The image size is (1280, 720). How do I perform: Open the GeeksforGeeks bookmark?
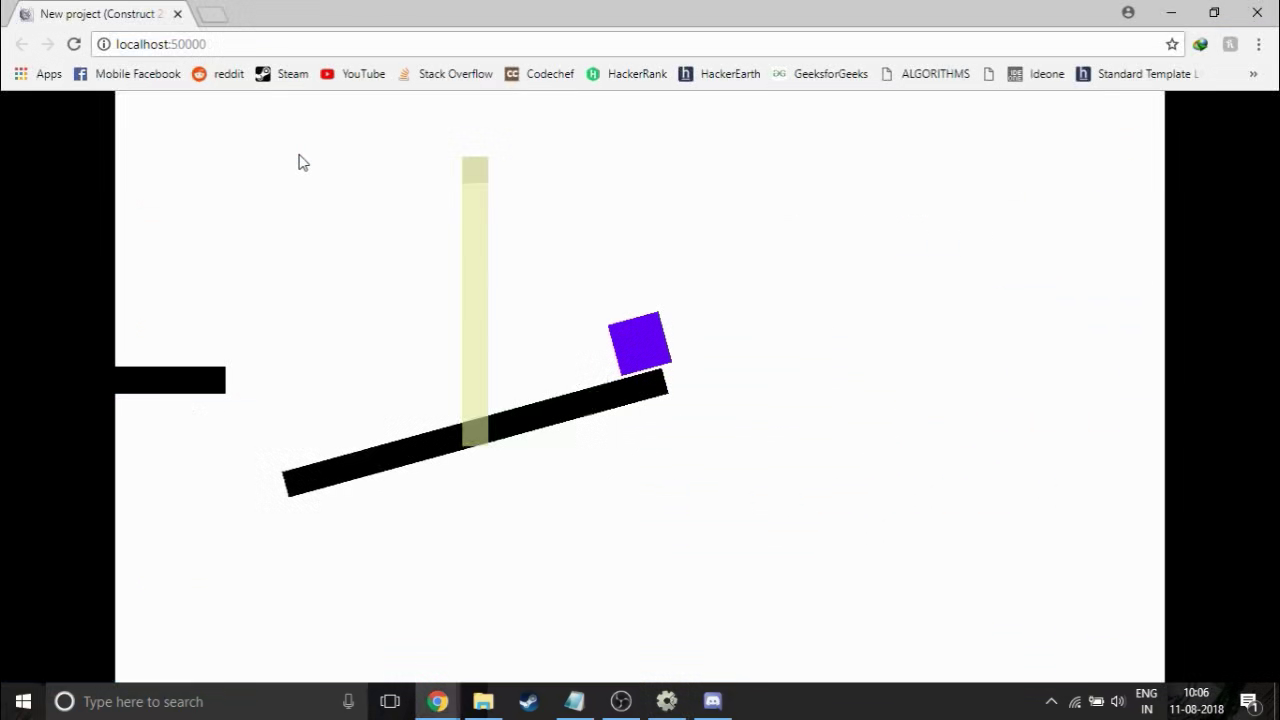coord(820,74)
